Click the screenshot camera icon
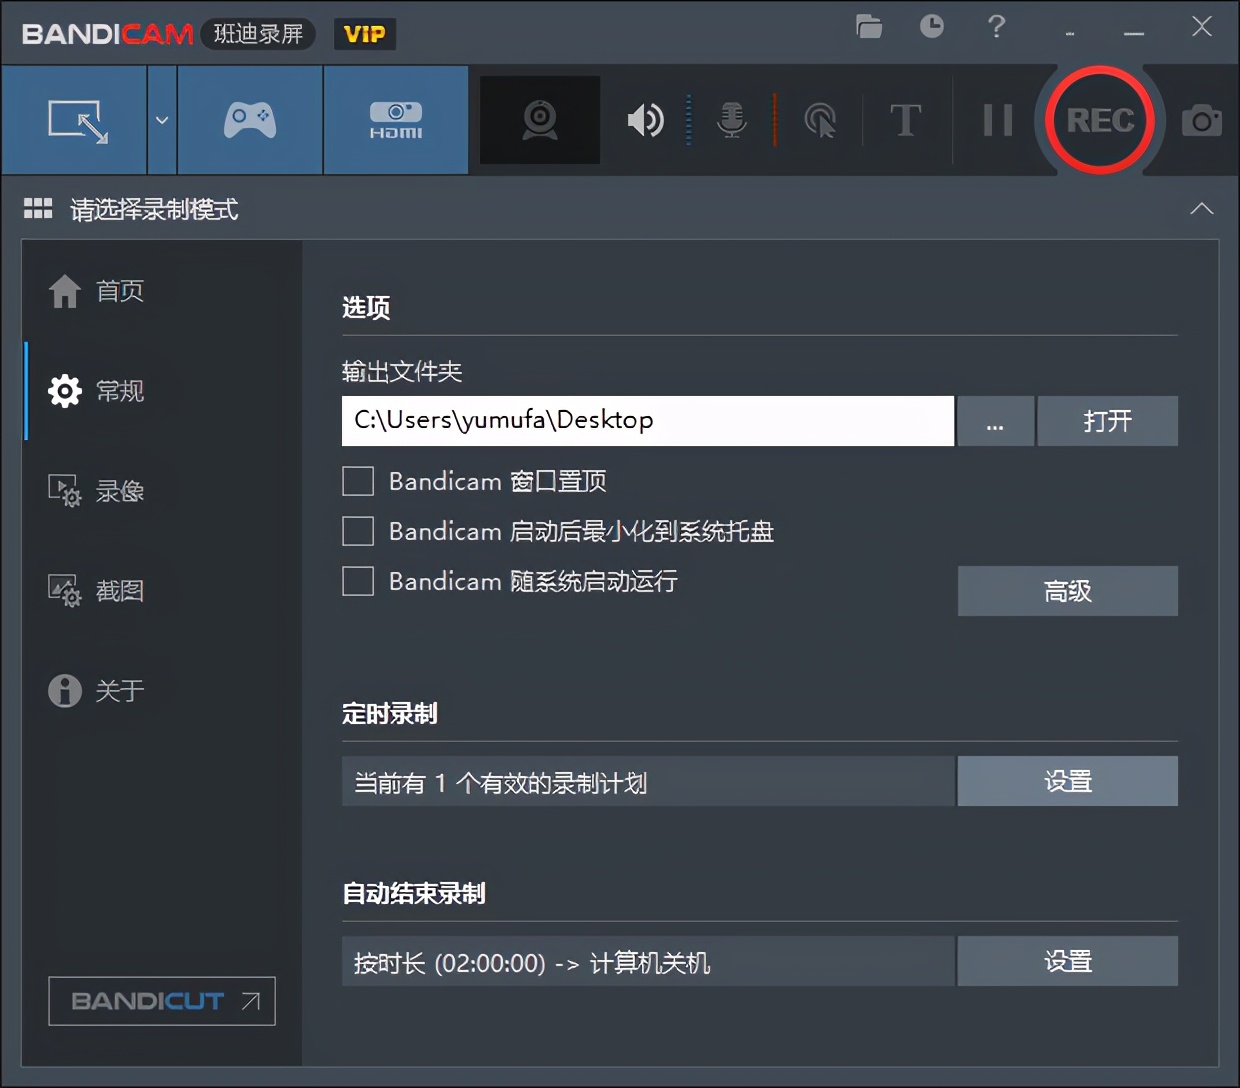Image resolution: width=1240 pixels, height=1088 pixels. coord(1202,120)
